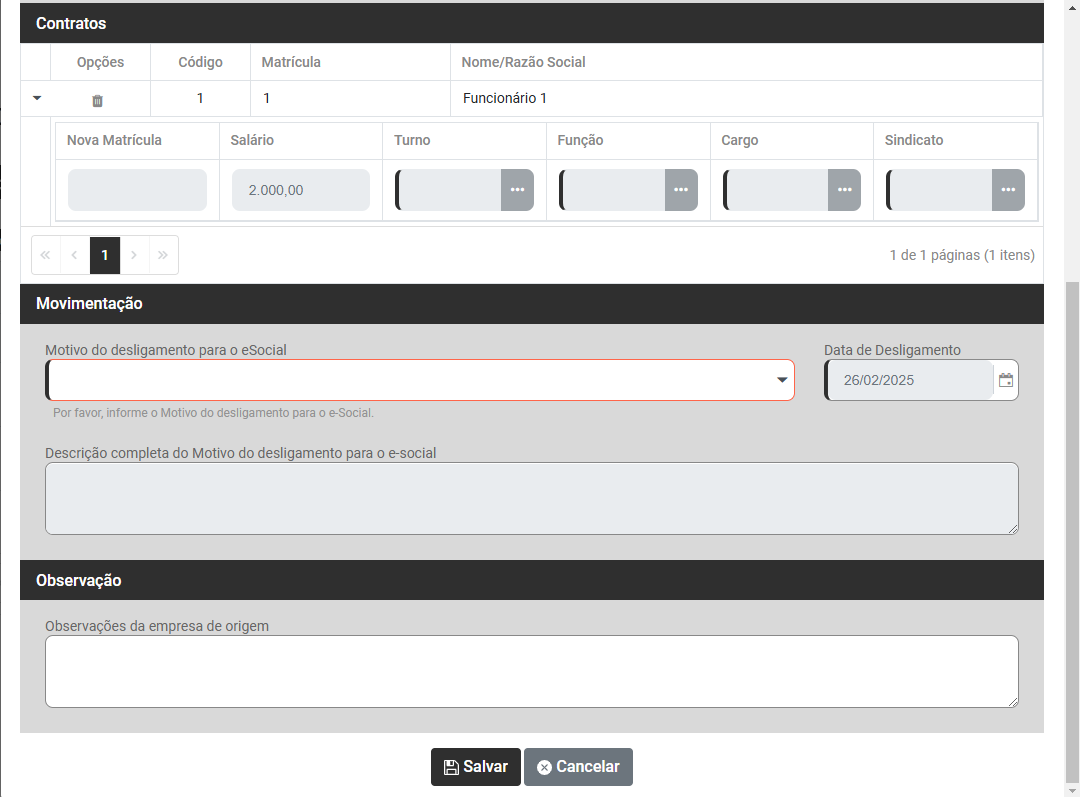Open the Cargo lookup ellipsis button
Viewport: 1080px width, 797px height.
click(844, 190)
